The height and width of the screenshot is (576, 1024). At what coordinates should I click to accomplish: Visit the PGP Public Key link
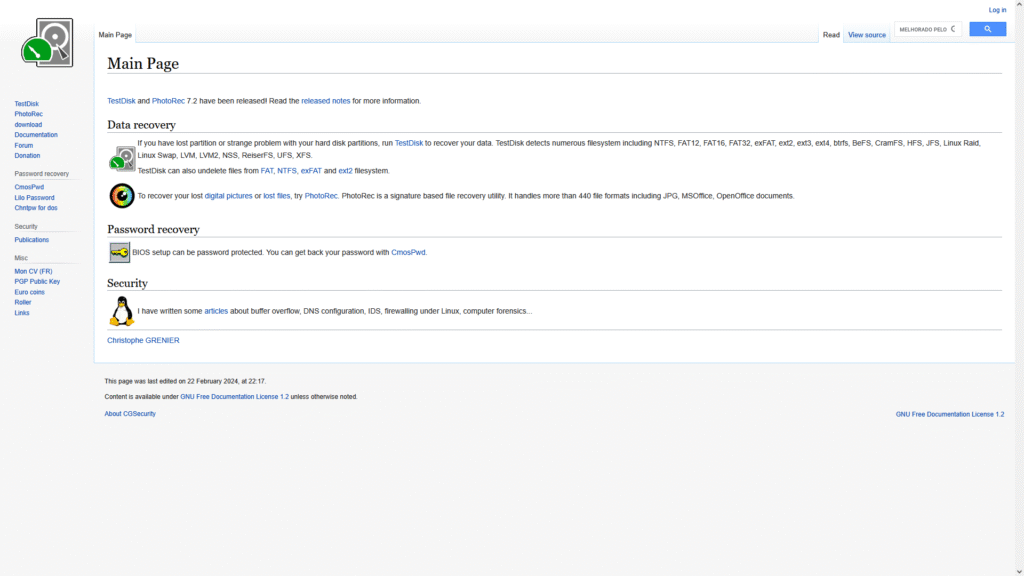[37, 282]
